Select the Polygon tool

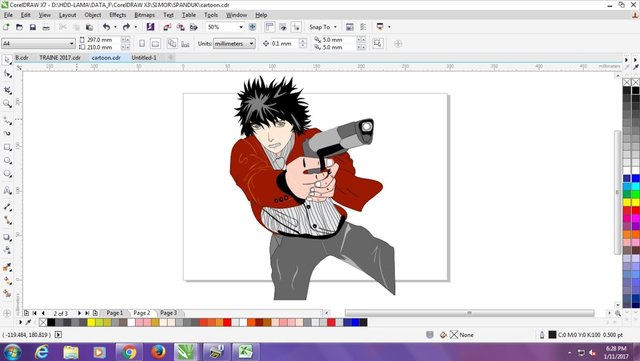pyautogui.click(x=7, y=174)
